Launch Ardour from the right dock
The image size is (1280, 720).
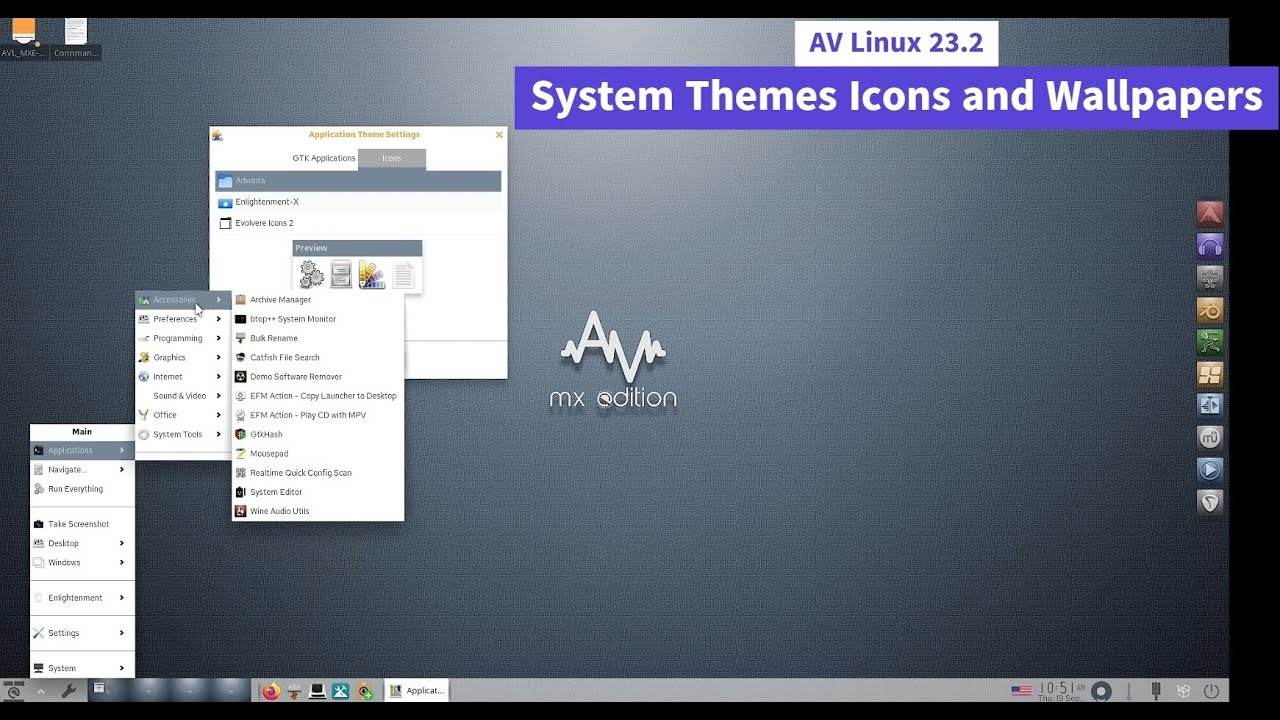point(1210,214)
